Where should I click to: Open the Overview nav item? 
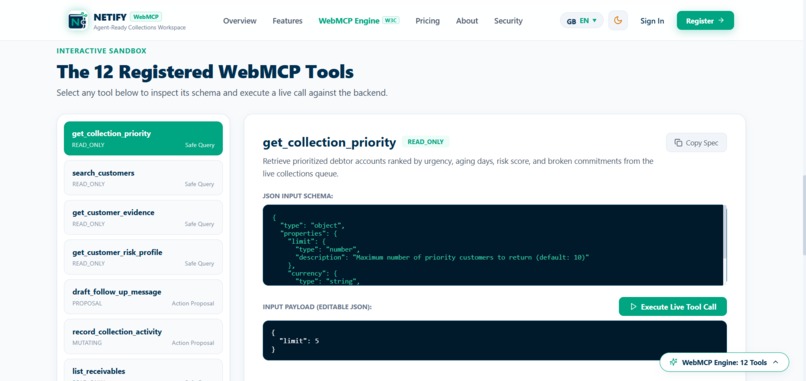pos(240,21)
